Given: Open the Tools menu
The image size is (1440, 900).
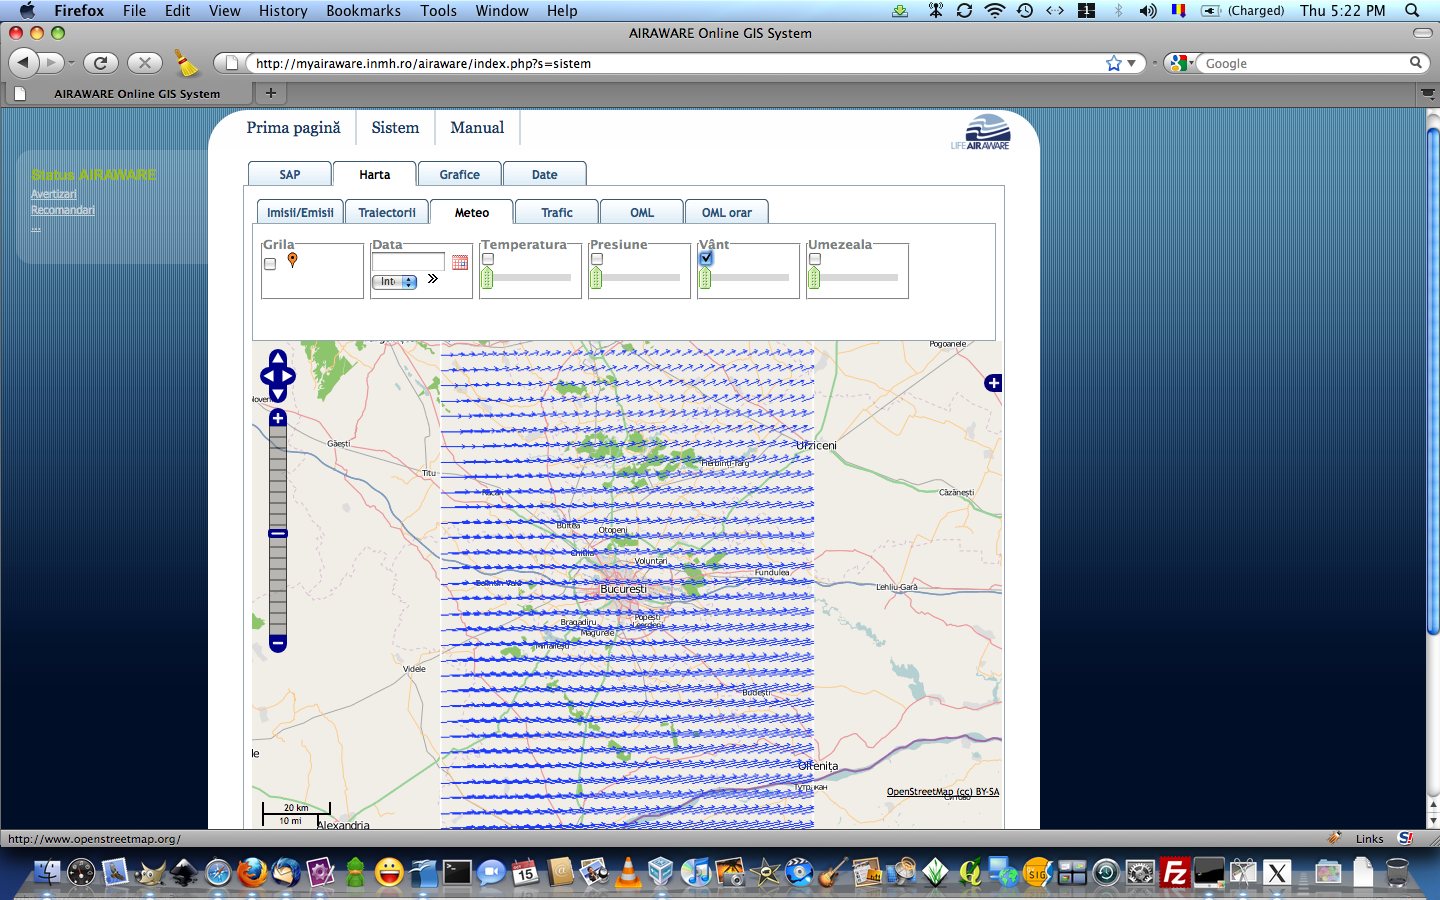Looking at the screenshot, I should pos(438,10).
